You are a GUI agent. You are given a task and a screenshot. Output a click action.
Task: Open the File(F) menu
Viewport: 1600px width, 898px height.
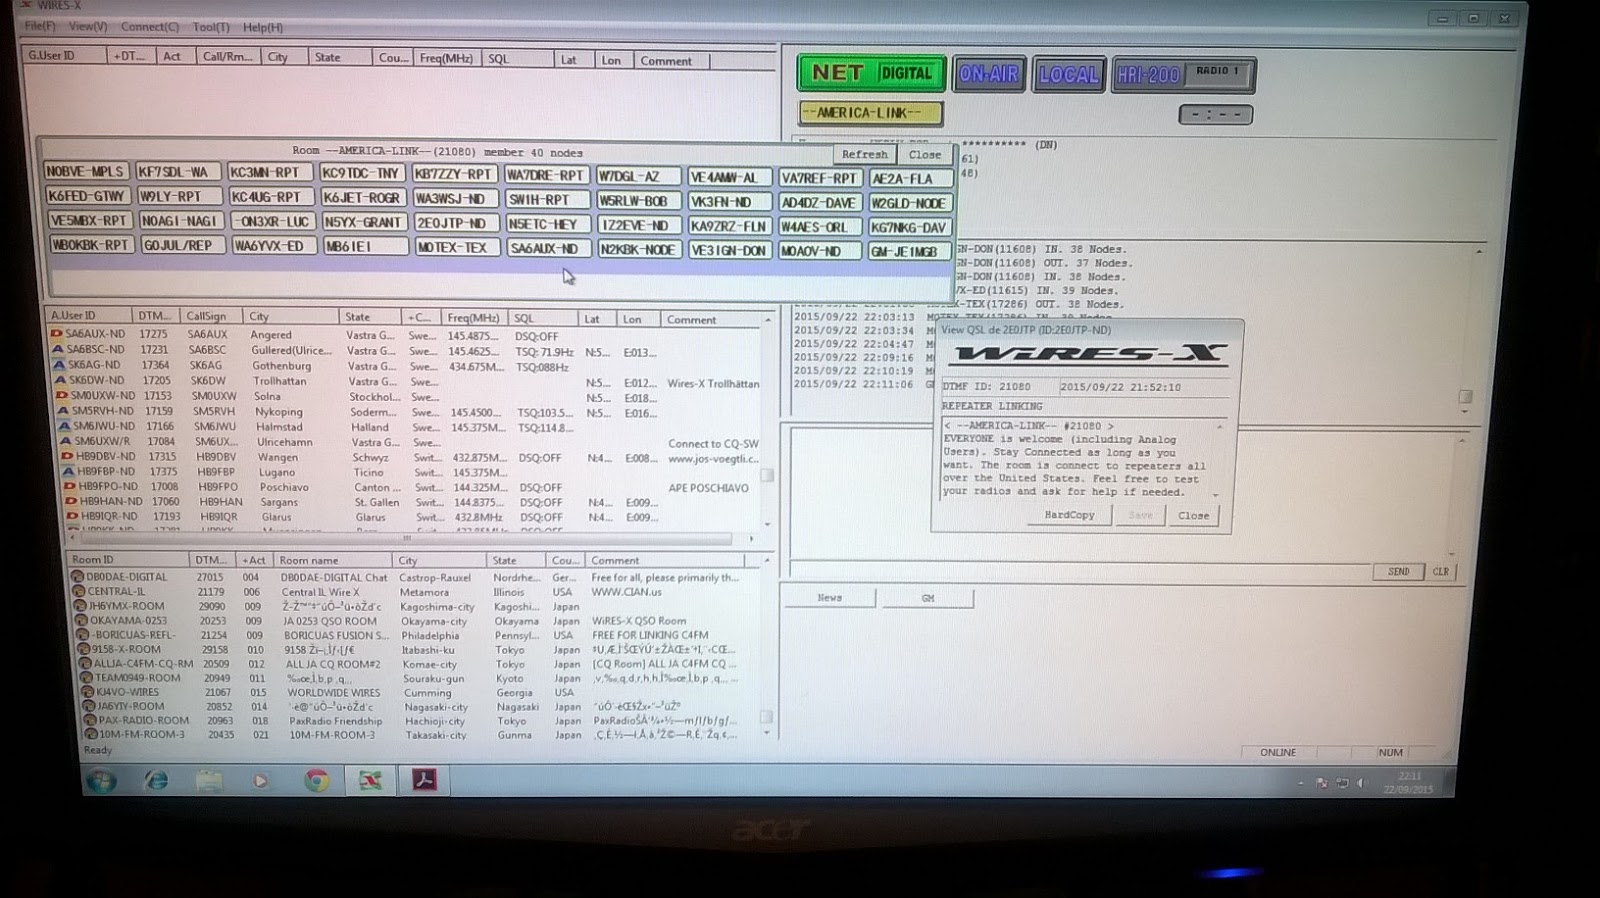39,26
